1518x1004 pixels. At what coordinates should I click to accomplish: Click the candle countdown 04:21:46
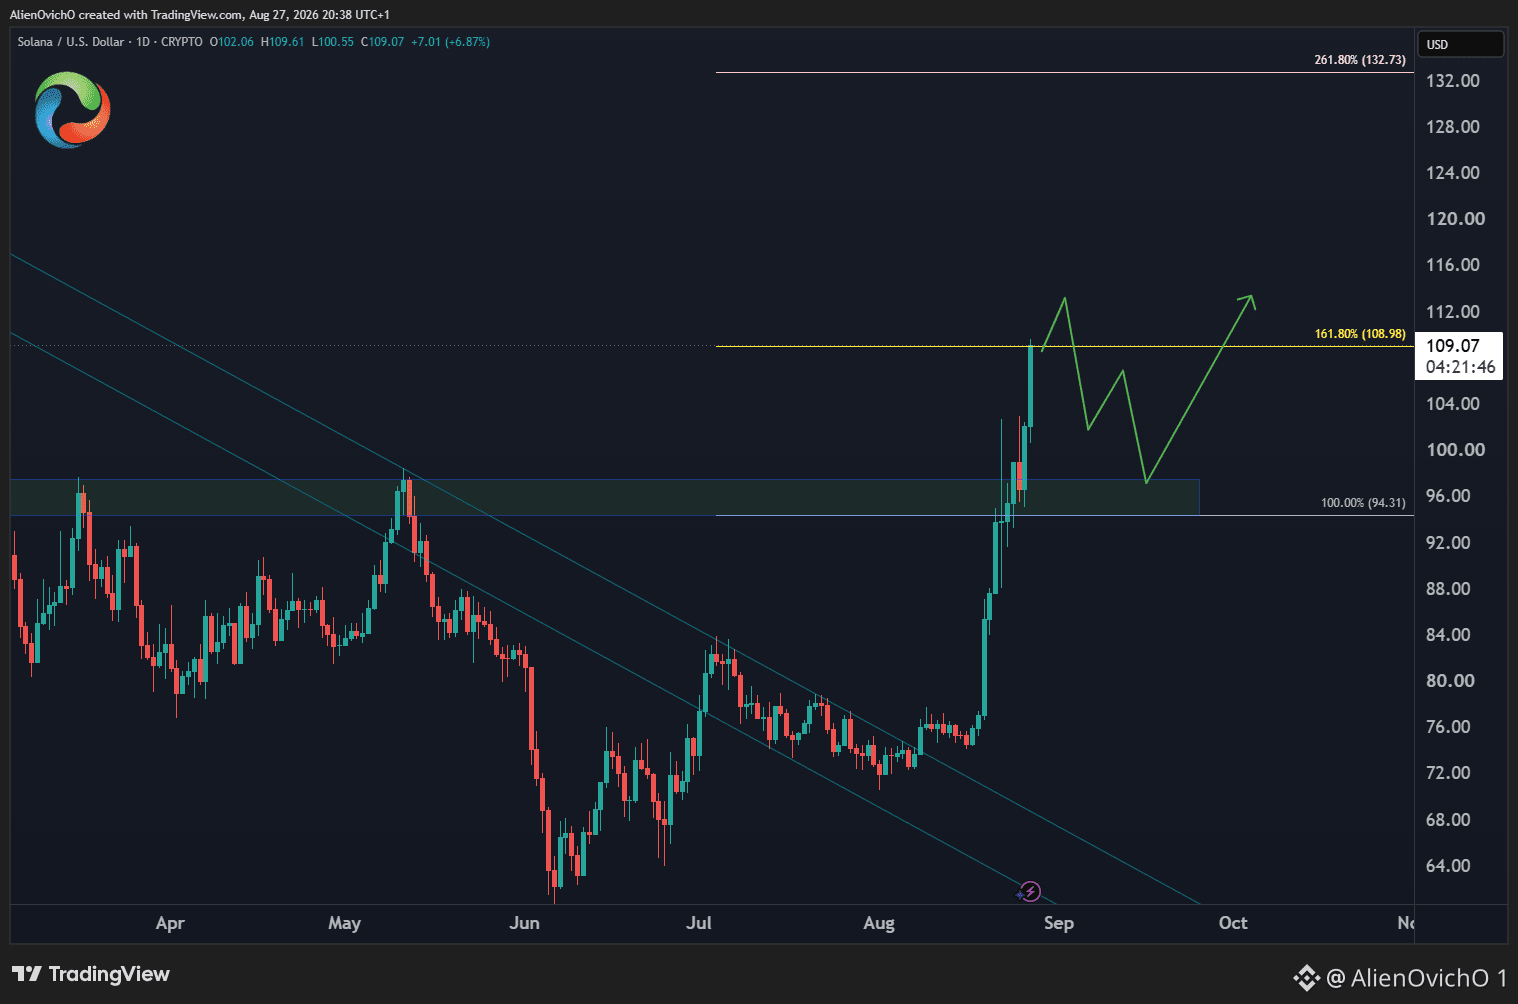[1461, 367]
